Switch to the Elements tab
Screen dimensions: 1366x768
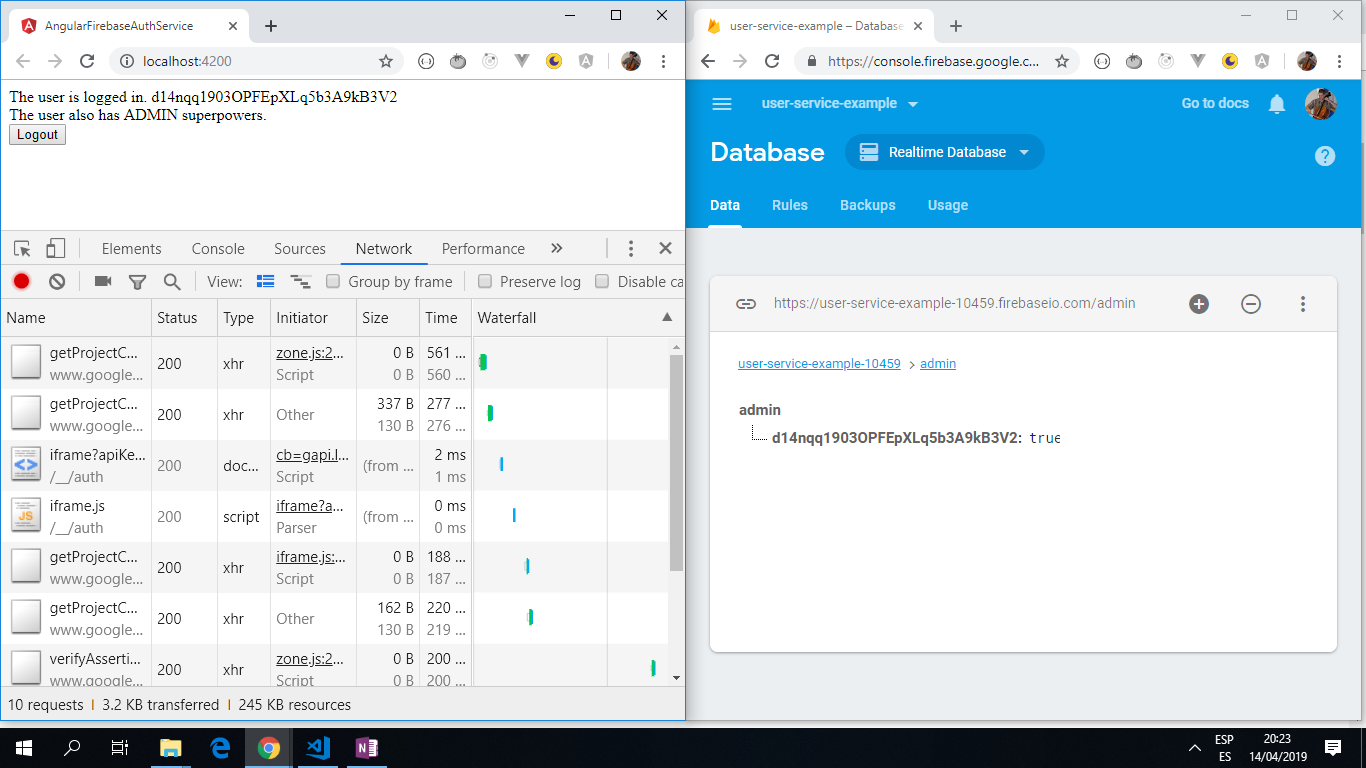[131, 249]
